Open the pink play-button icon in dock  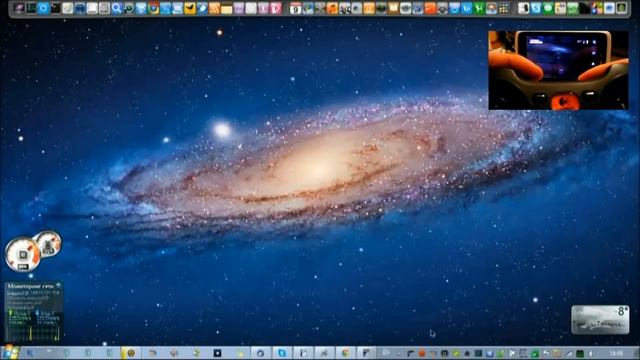(x=276, y=8)
